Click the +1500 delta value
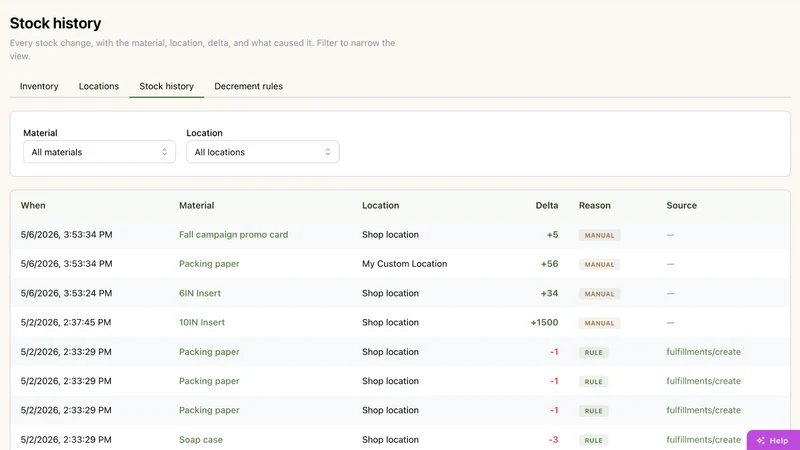 (544, 322)
